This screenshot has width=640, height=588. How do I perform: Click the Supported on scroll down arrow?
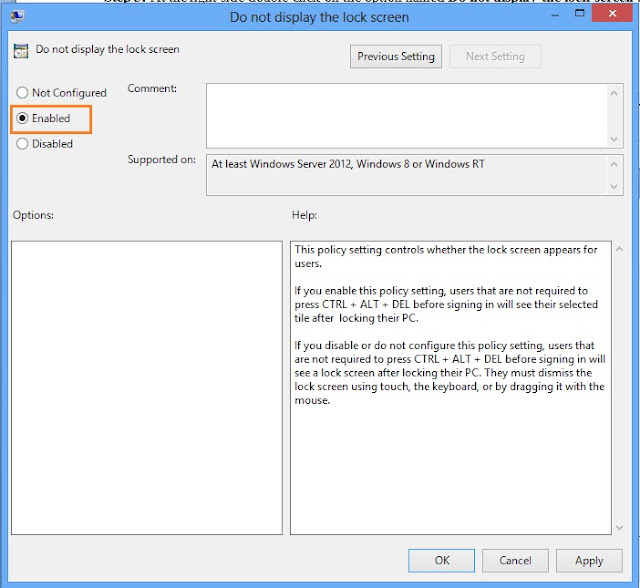(x=614, y=186)
